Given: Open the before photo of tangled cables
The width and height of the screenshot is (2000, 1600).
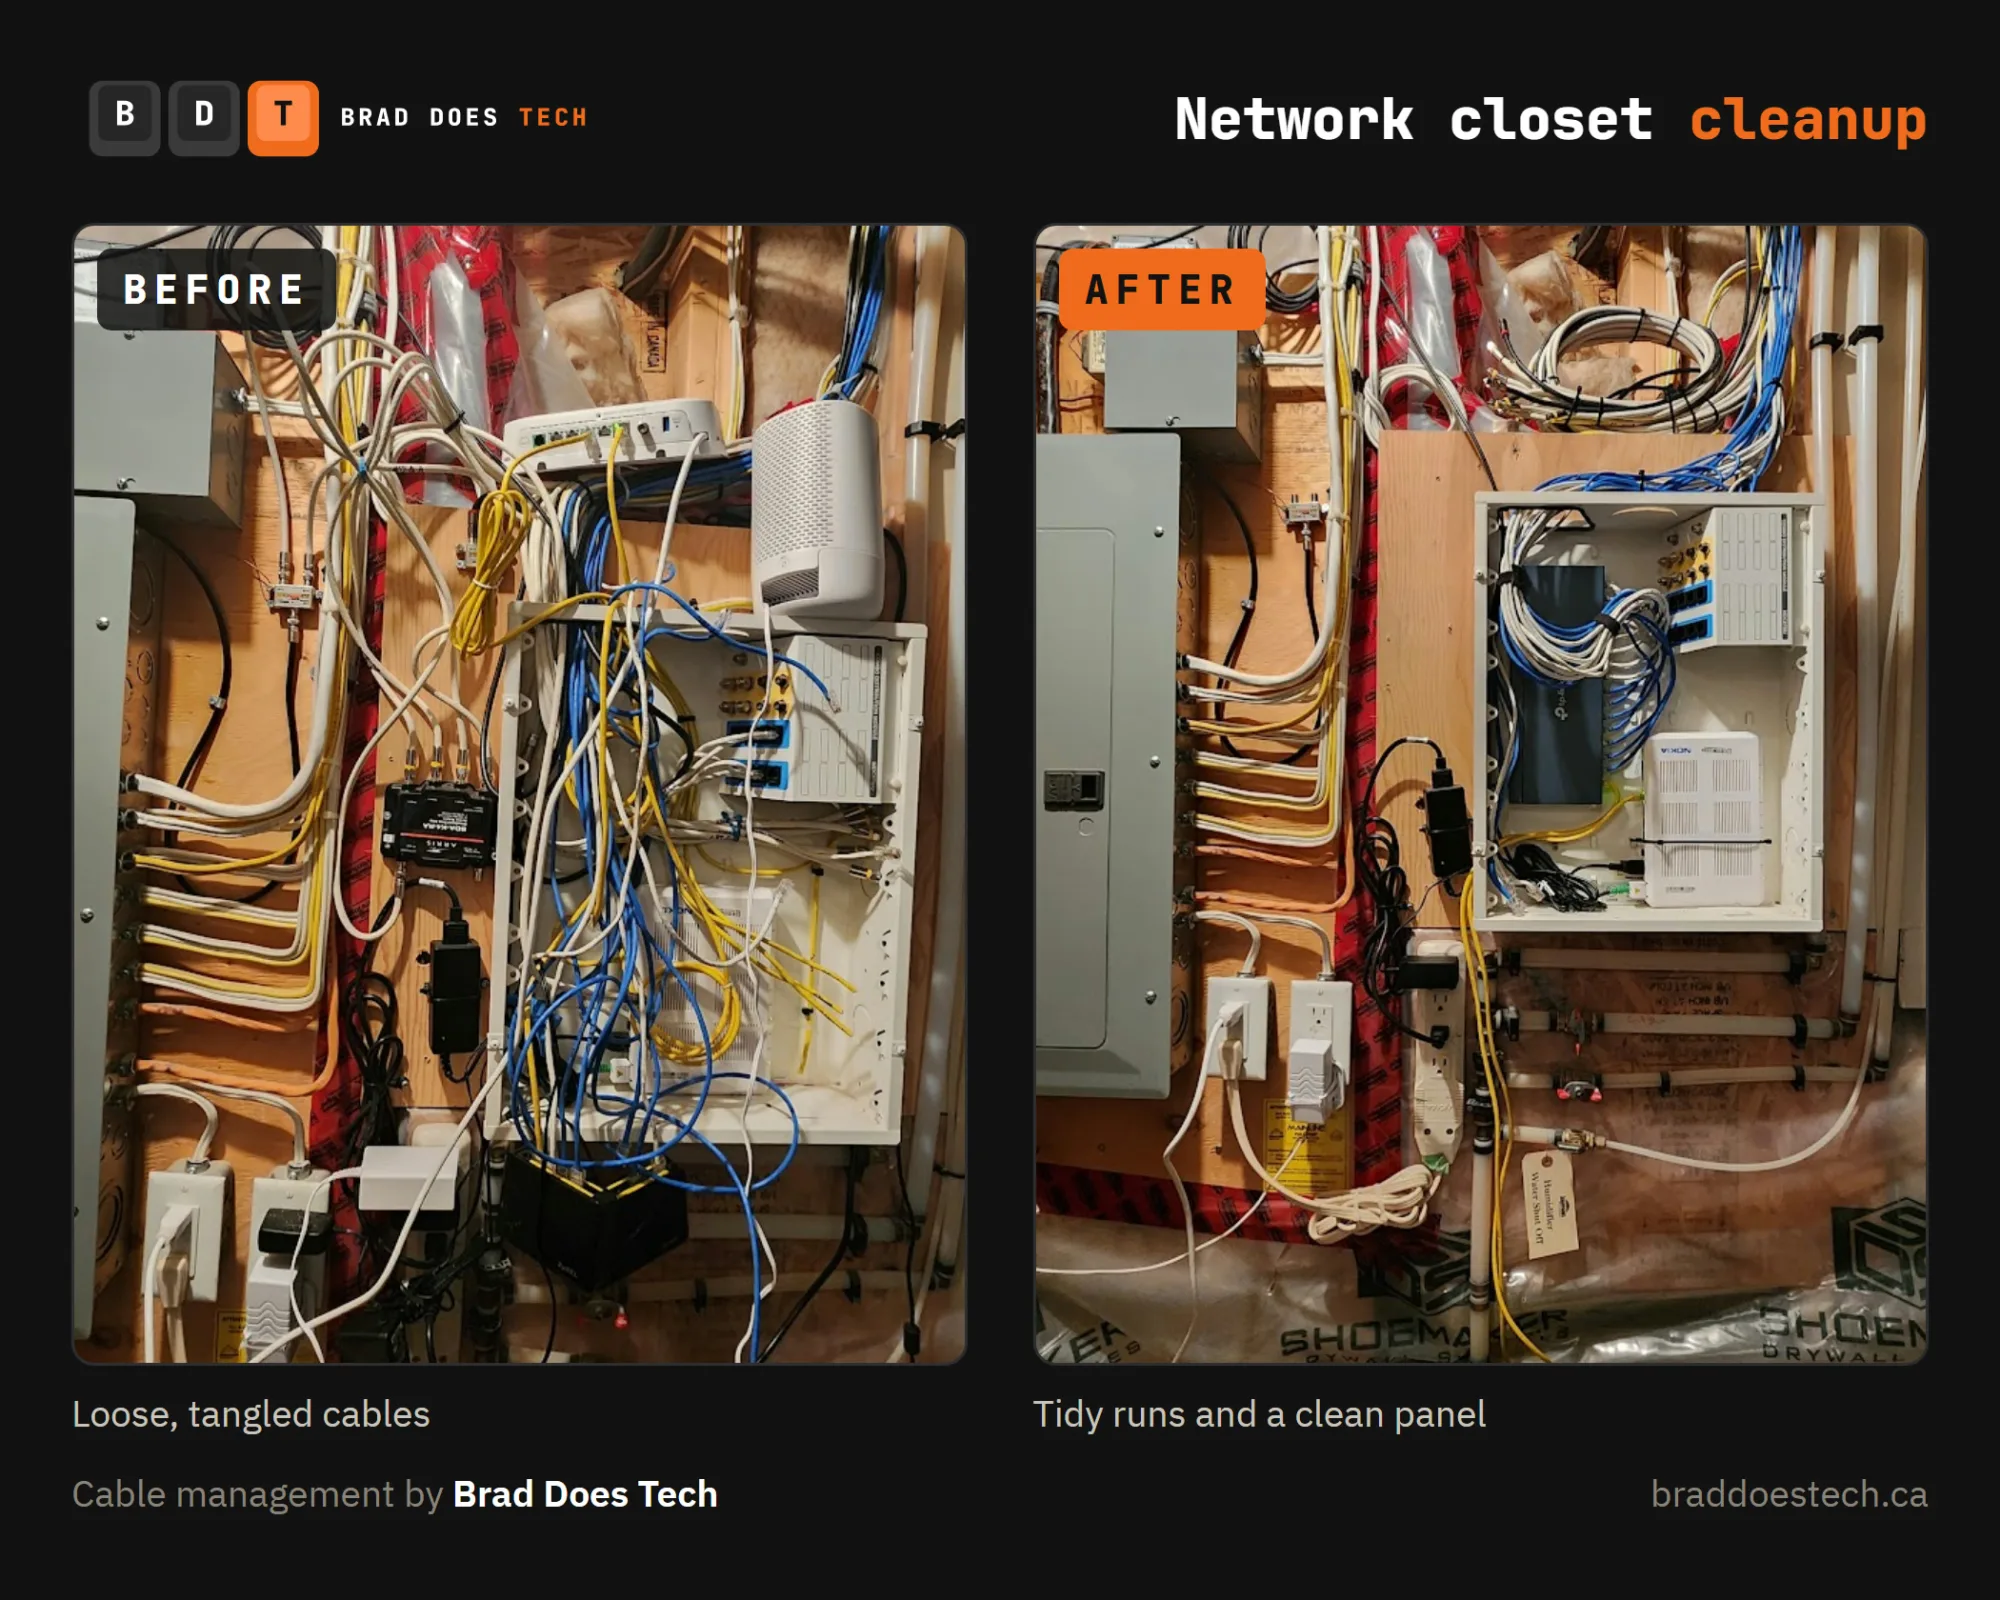Looking at the screenshot, I should [519, 794].
